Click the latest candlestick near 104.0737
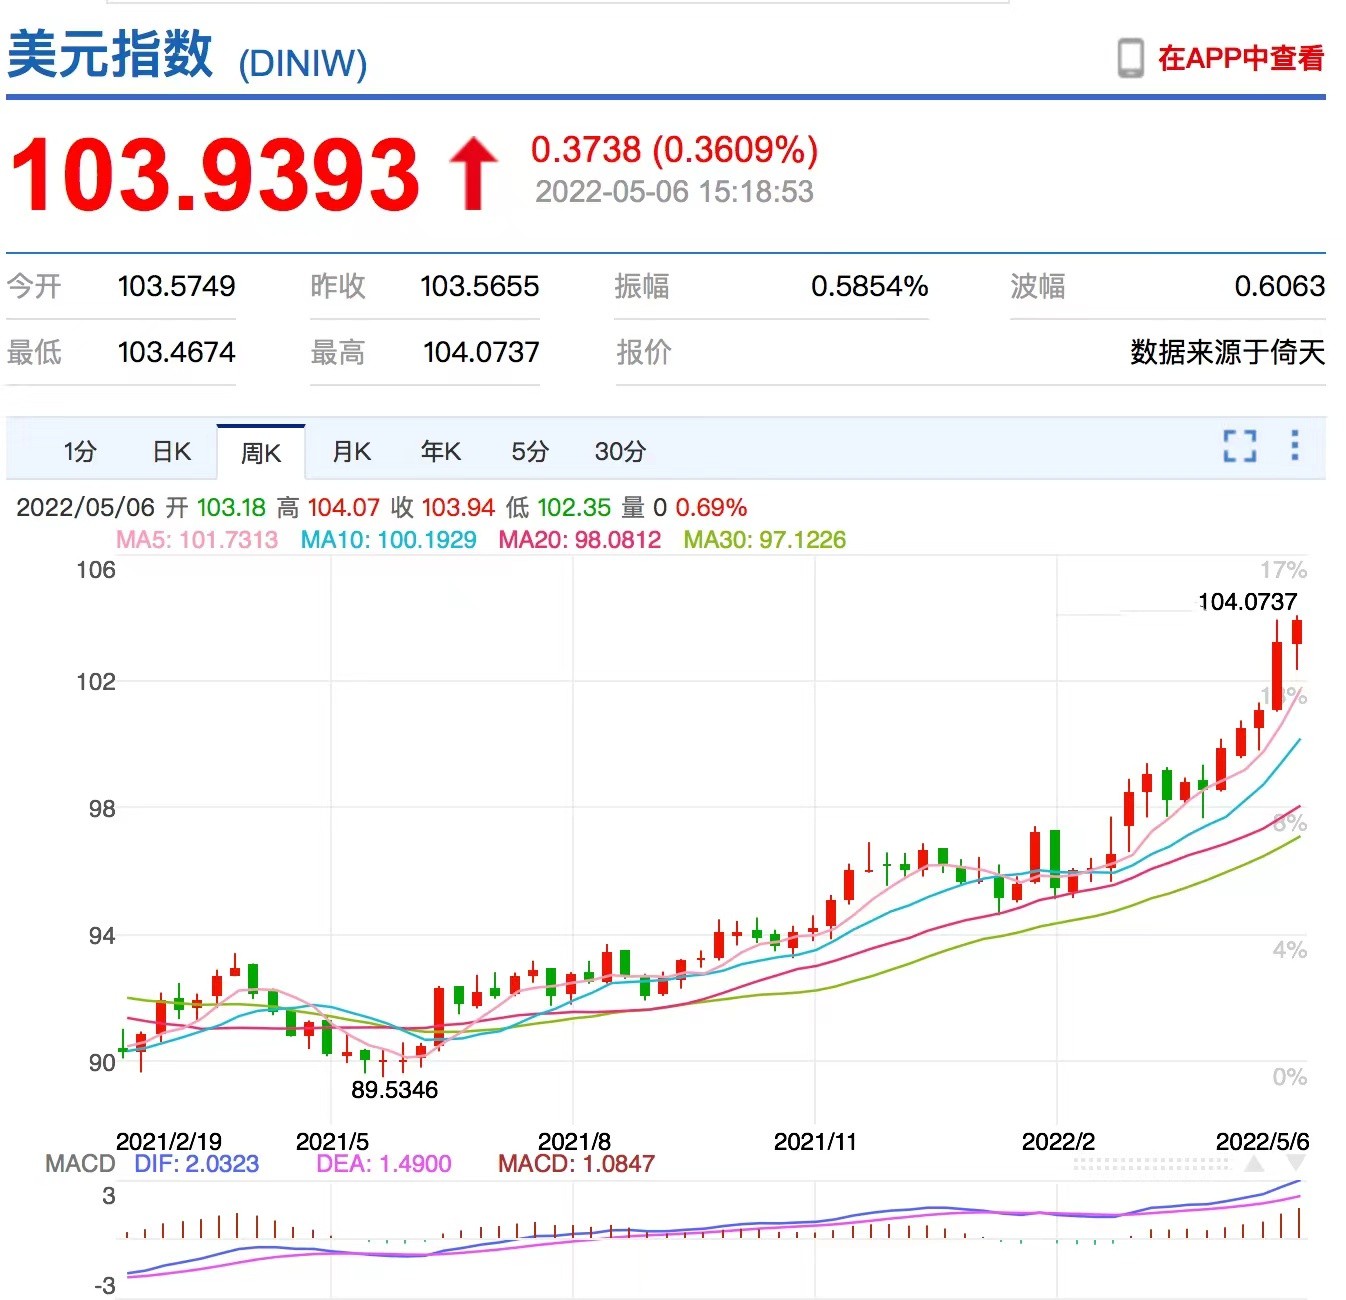The image size is (1346, 1300). coord(1297,632)
